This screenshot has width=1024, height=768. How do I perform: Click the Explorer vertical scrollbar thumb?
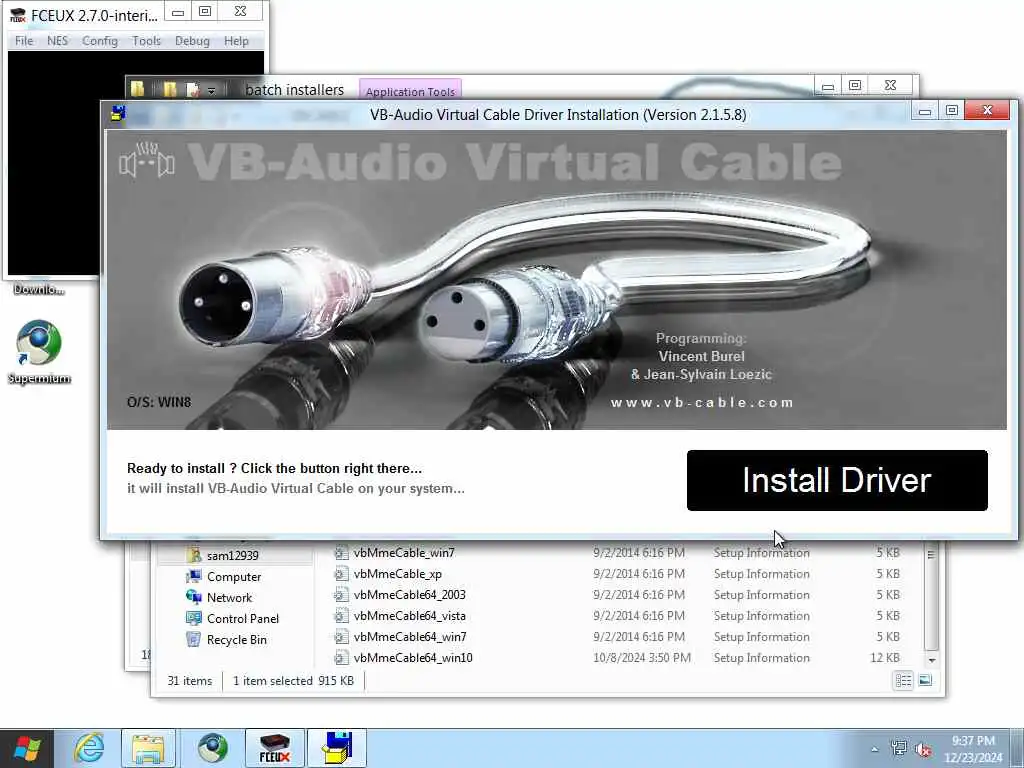[x=931, y=596]
